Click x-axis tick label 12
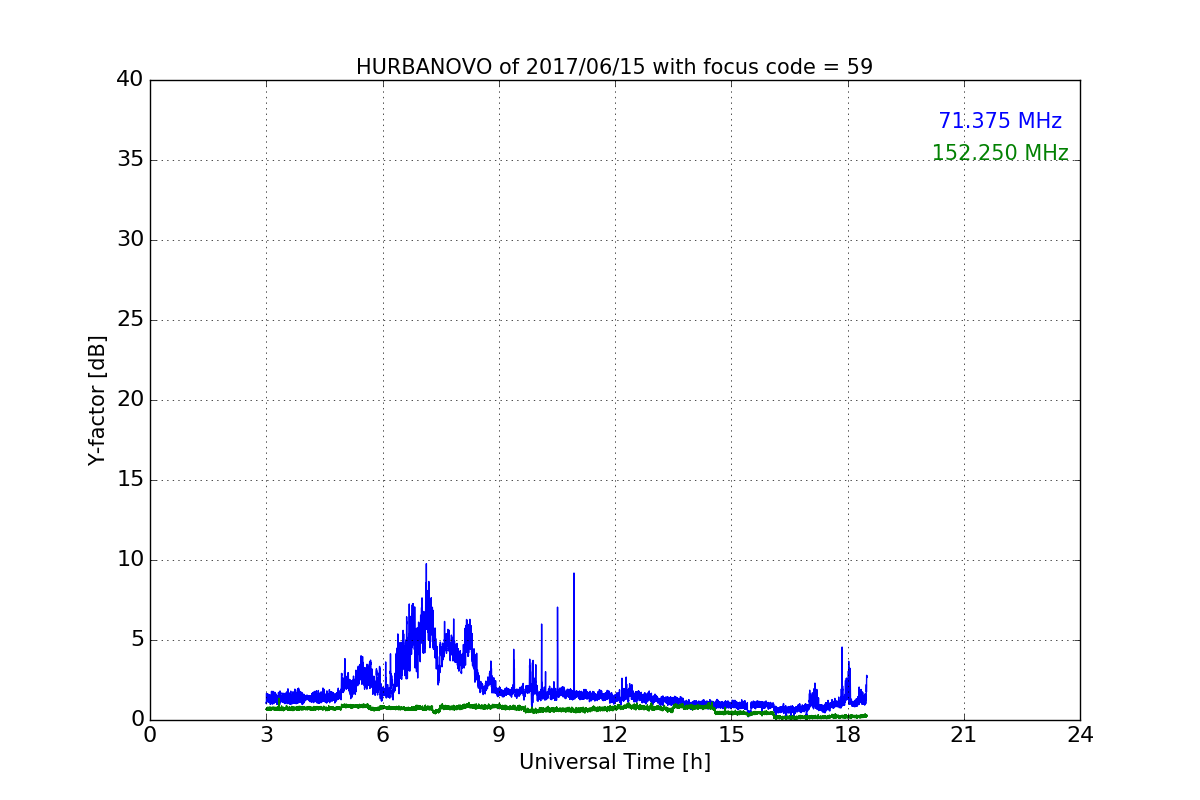The width and height of the screenshot is (1200, 800). click(615, 735)
